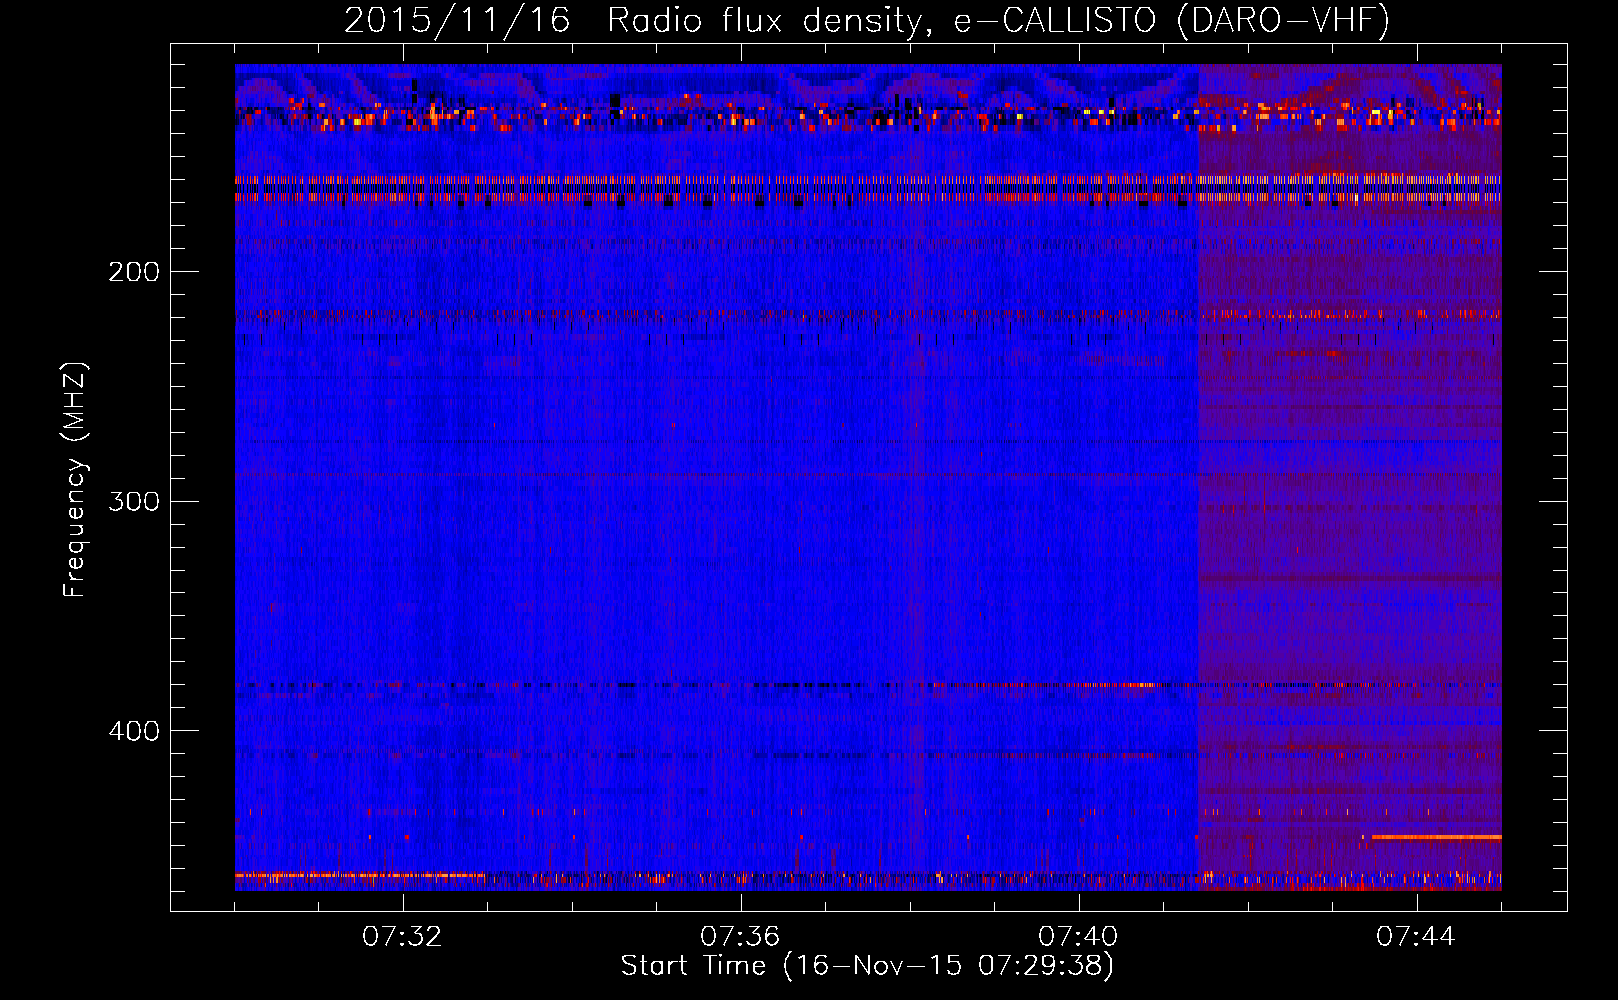Click the bright orange horizontal streak near 07:44

coord(1436,837)
